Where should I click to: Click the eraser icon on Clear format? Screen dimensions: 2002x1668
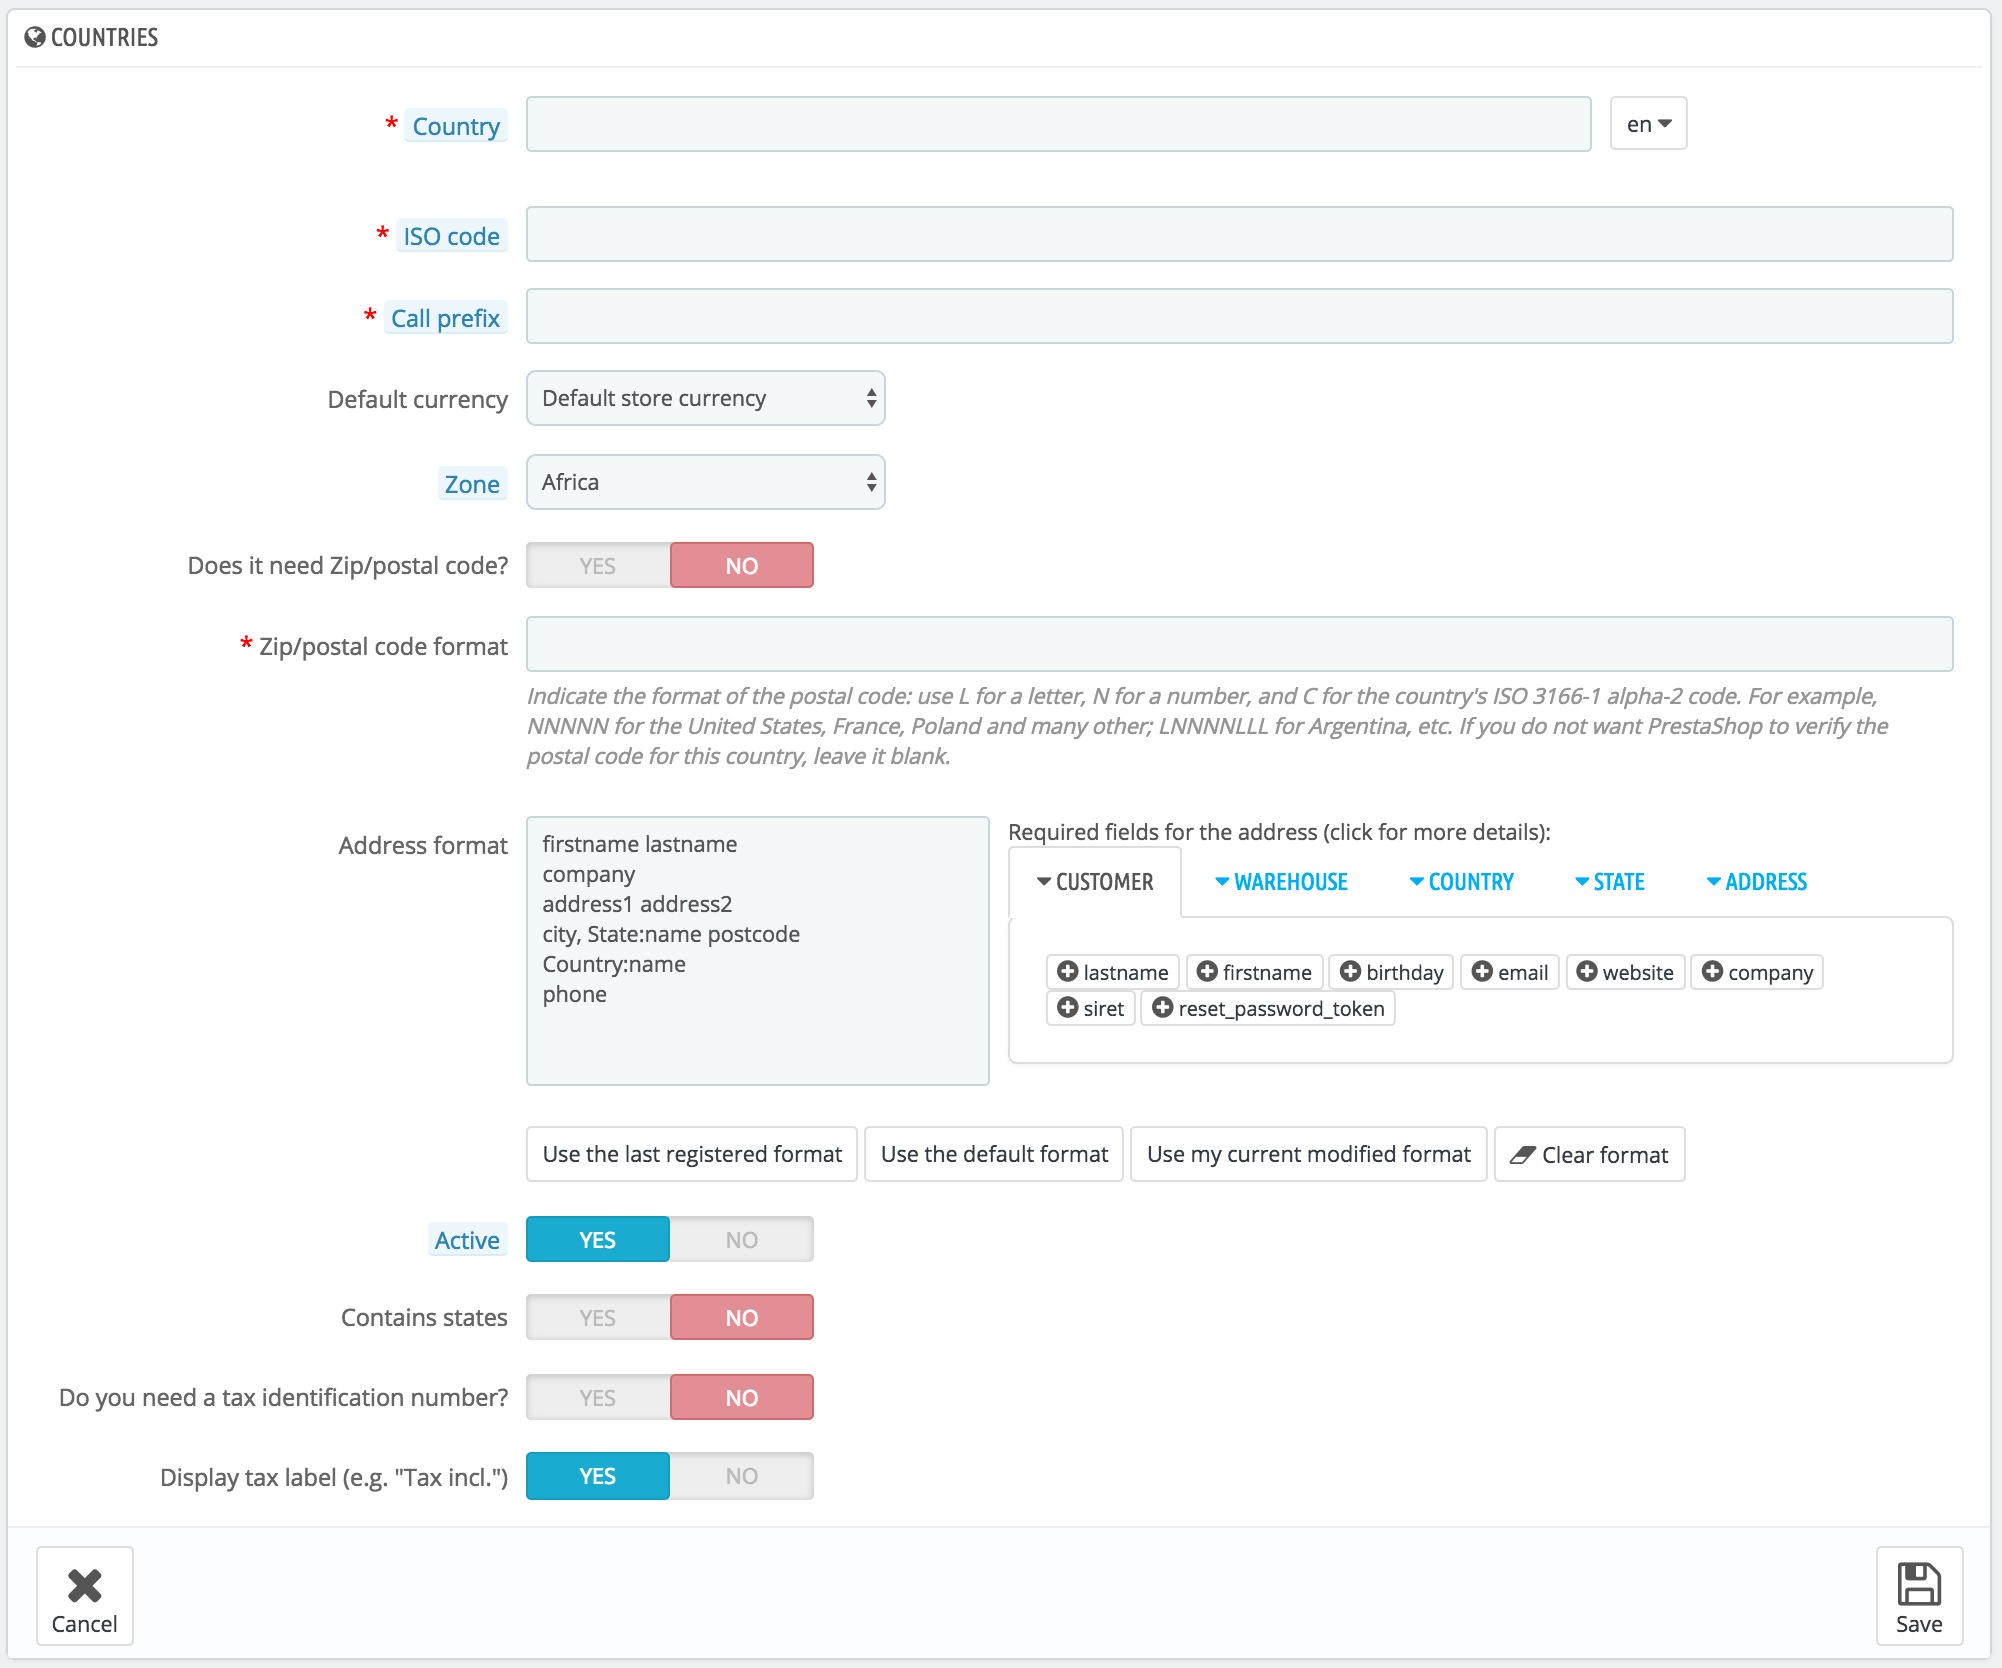point(1522,1155)
